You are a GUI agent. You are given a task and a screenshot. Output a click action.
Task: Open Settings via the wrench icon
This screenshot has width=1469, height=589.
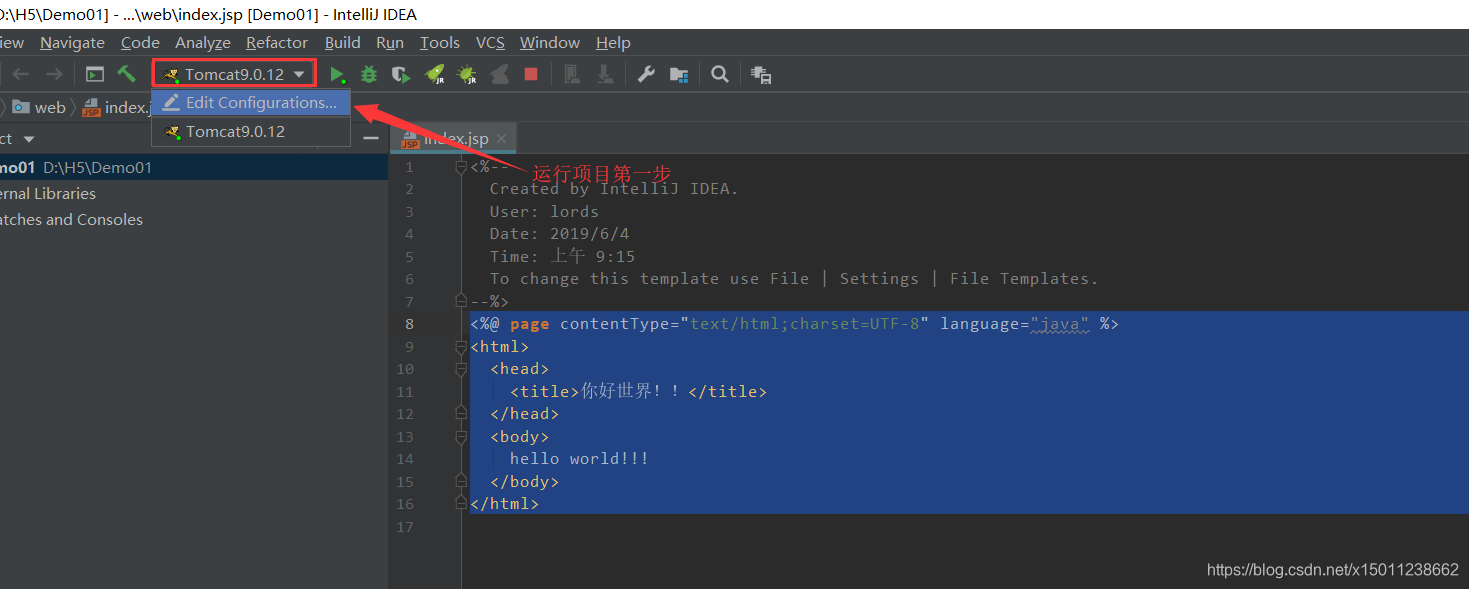point(646,74)
